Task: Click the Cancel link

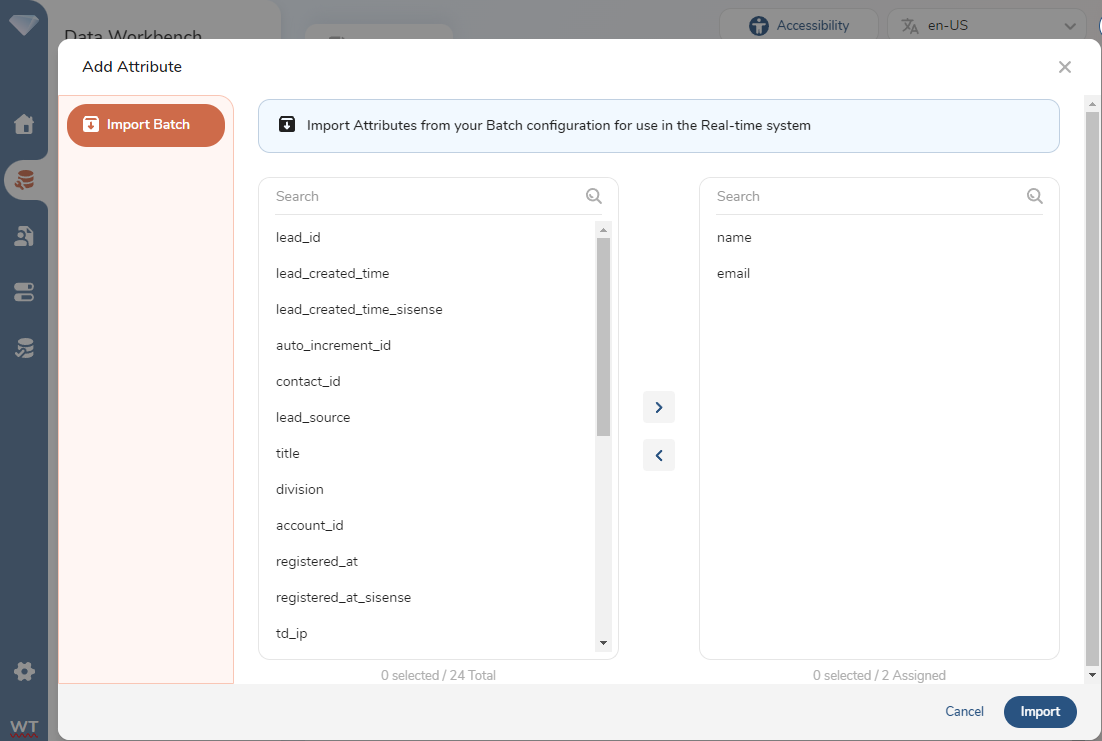Action: 964,712
